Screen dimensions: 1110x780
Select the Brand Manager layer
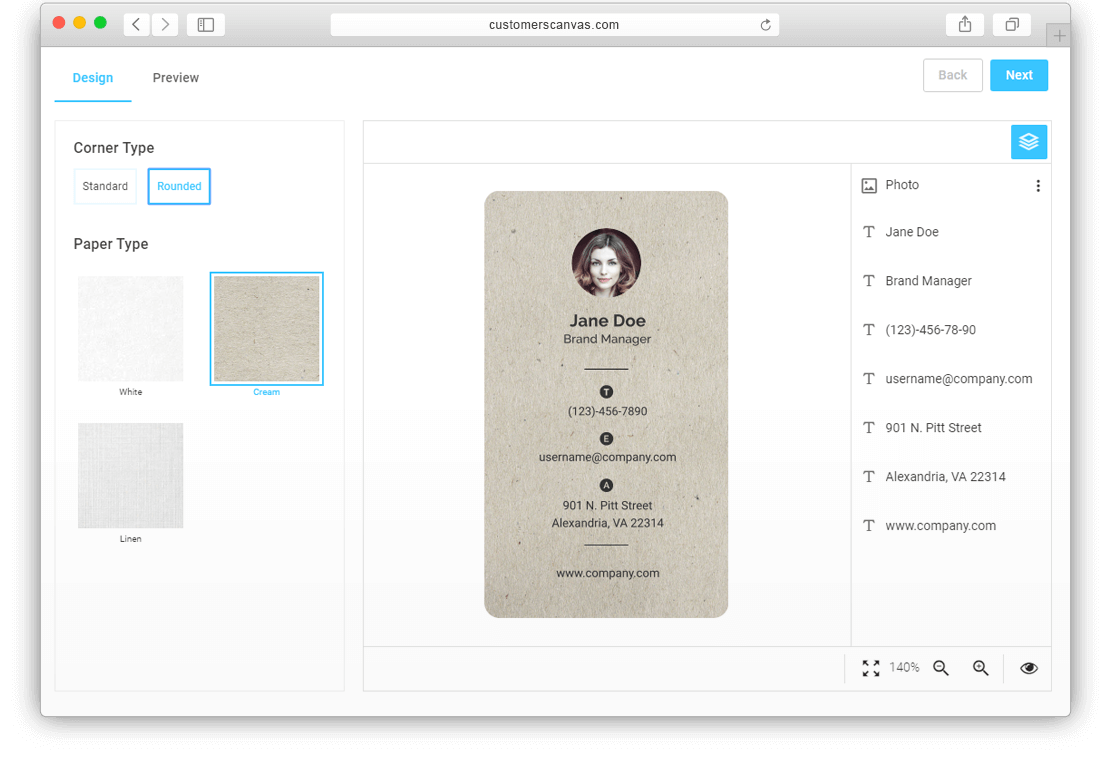coord(951,281)
